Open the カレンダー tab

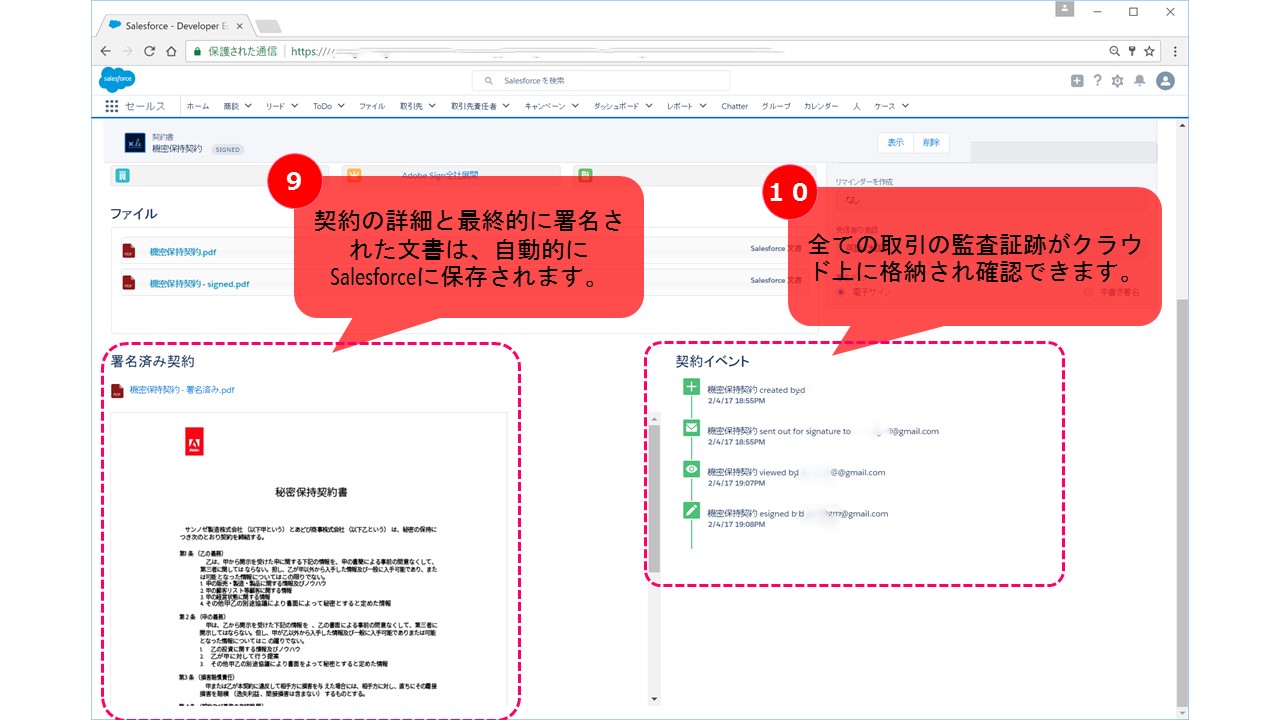(x=822, y=106)
